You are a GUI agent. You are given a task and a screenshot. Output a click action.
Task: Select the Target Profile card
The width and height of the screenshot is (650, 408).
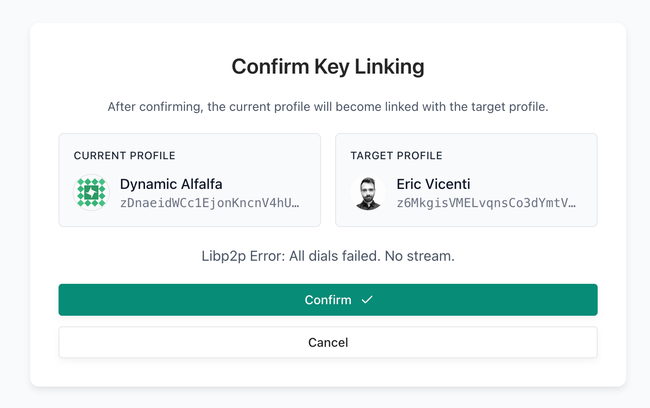[466, 180]
